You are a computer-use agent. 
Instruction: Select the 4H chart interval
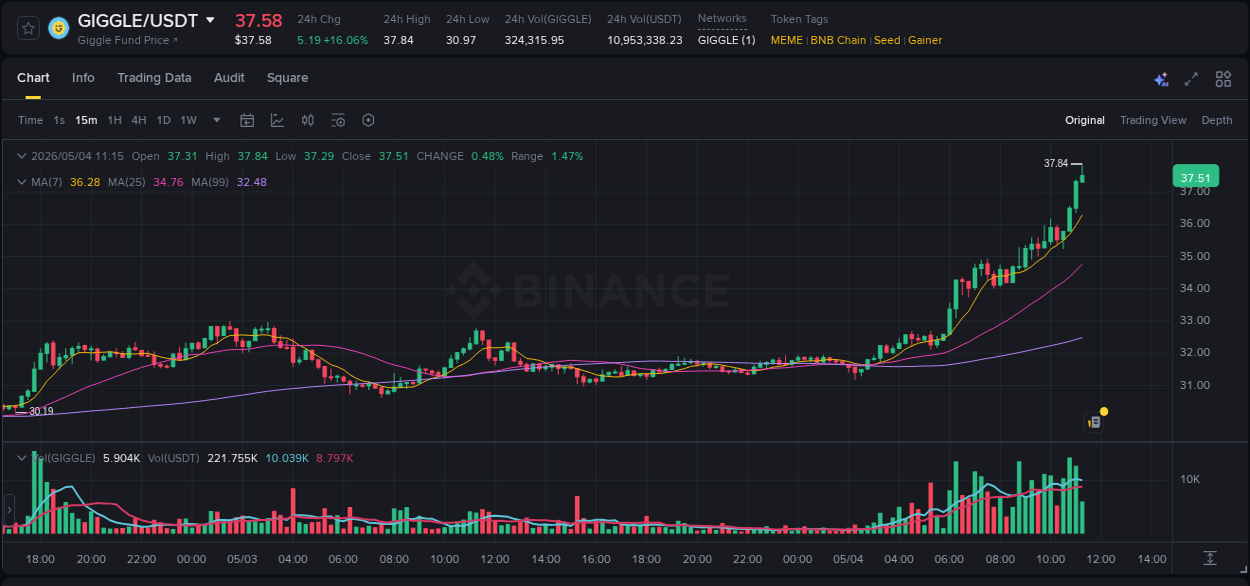point(139,120)
